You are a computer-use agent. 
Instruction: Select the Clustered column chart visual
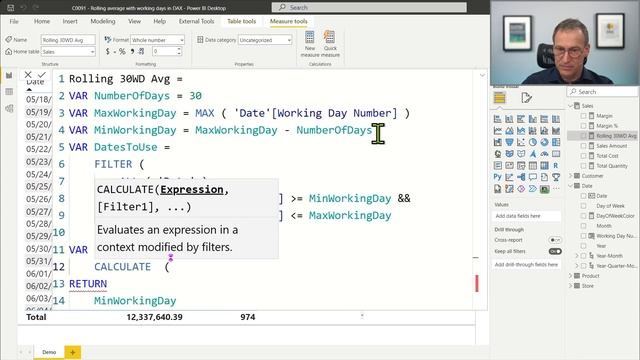(x=533, y=119)
